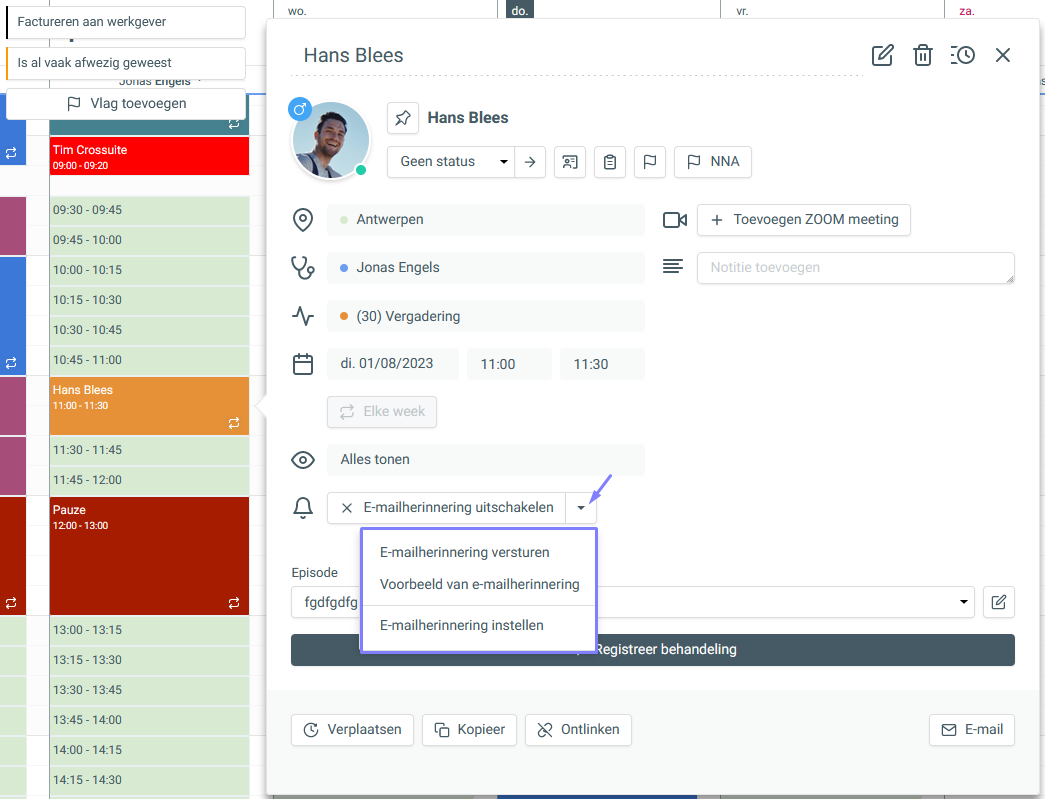Toggle the NNA flag button

(712, 162)
